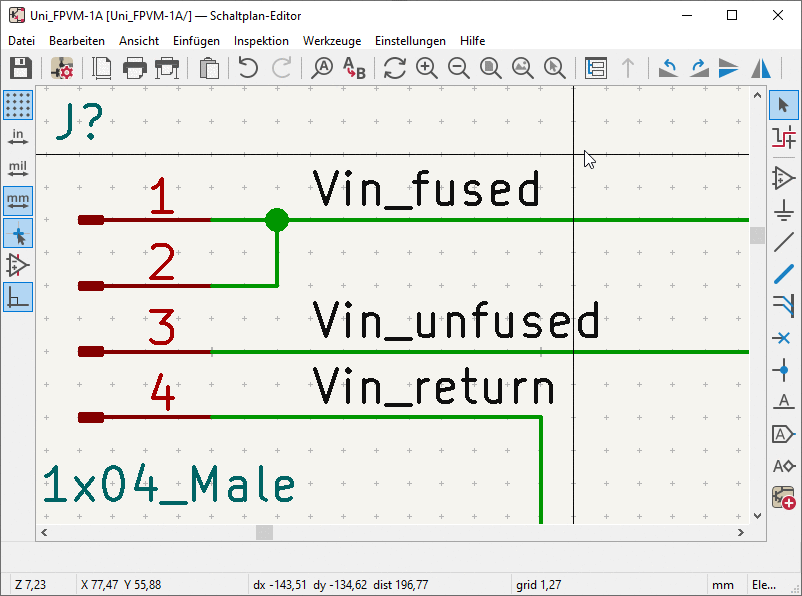The height and width of the screenshot is (596, 802).
Task: Zoom out of the schematic
Action: point(459,68)
